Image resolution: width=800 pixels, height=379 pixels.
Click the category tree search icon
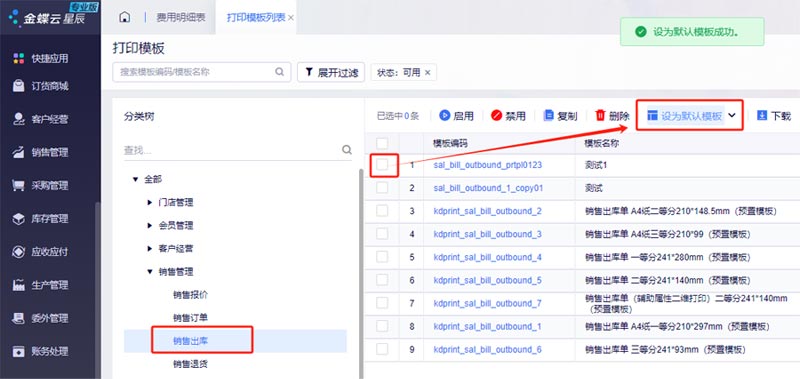pos(347,150)
